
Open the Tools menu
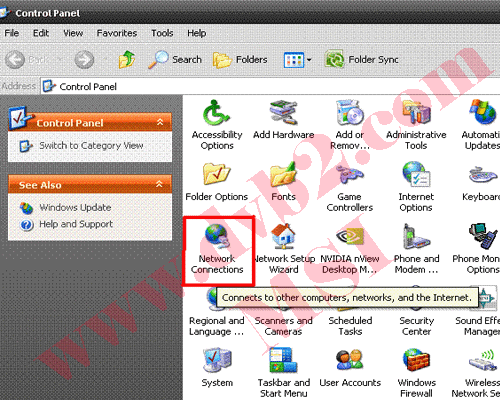point(162,33)
